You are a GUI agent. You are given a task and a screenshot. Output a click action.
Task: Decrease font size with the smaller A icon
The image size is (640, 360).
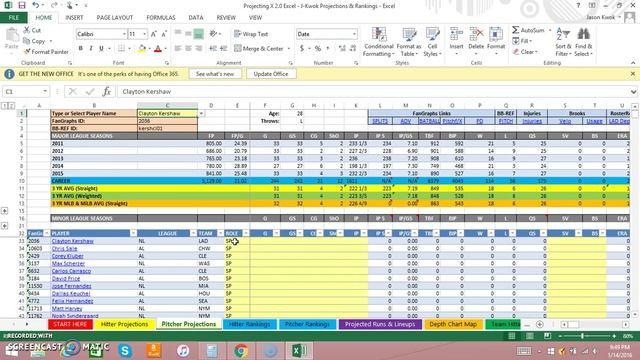click(164, 34)
